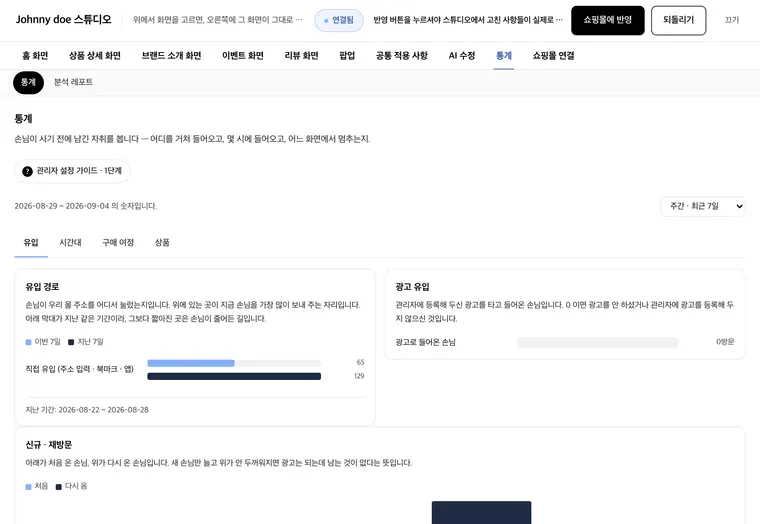Switch to the 분석 레포트 sub-tab
Viewport: 760px width, 524px height.
coord(73,82)
